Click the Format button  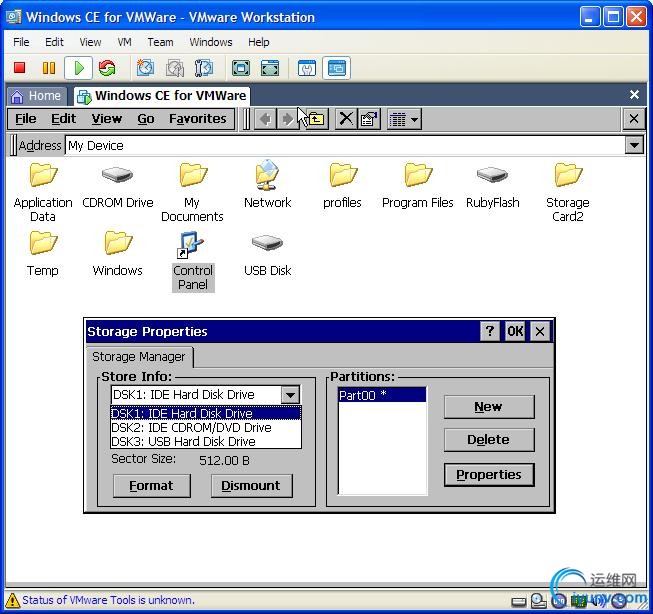(151, 486)
